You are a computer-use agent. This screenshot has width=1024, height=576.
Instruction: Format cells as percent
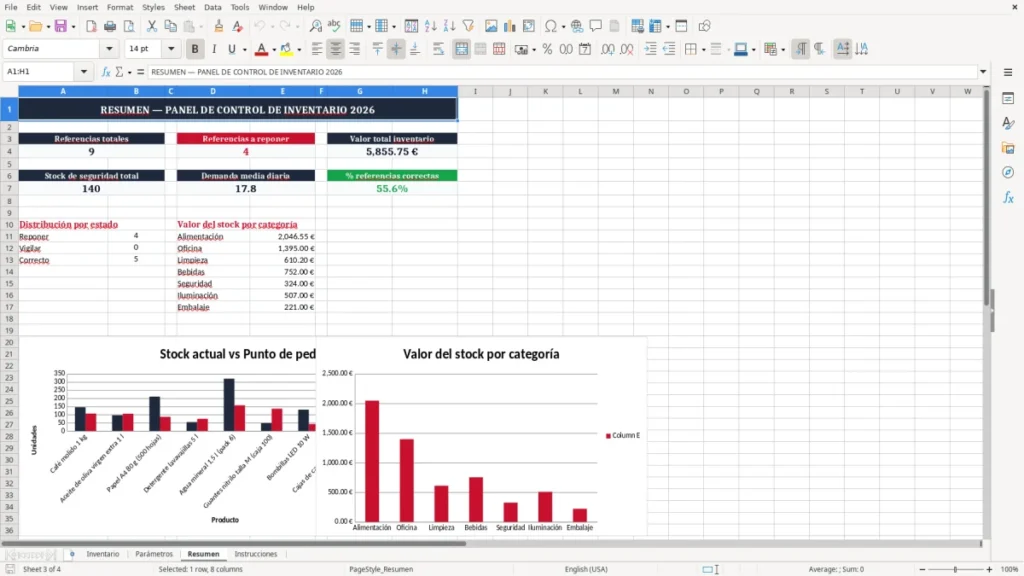547,49
